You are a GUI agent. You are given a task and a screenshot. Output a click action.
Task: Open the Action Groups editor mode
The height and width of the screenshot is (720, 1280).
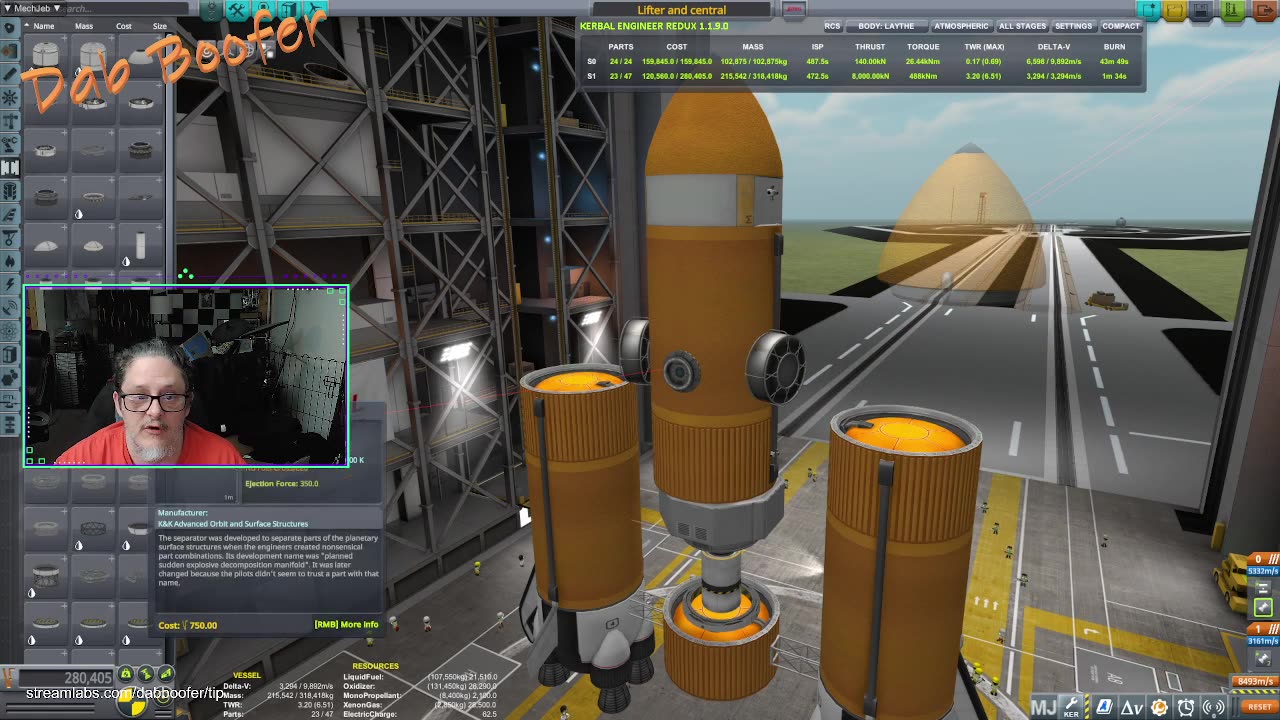click(237, 11)
